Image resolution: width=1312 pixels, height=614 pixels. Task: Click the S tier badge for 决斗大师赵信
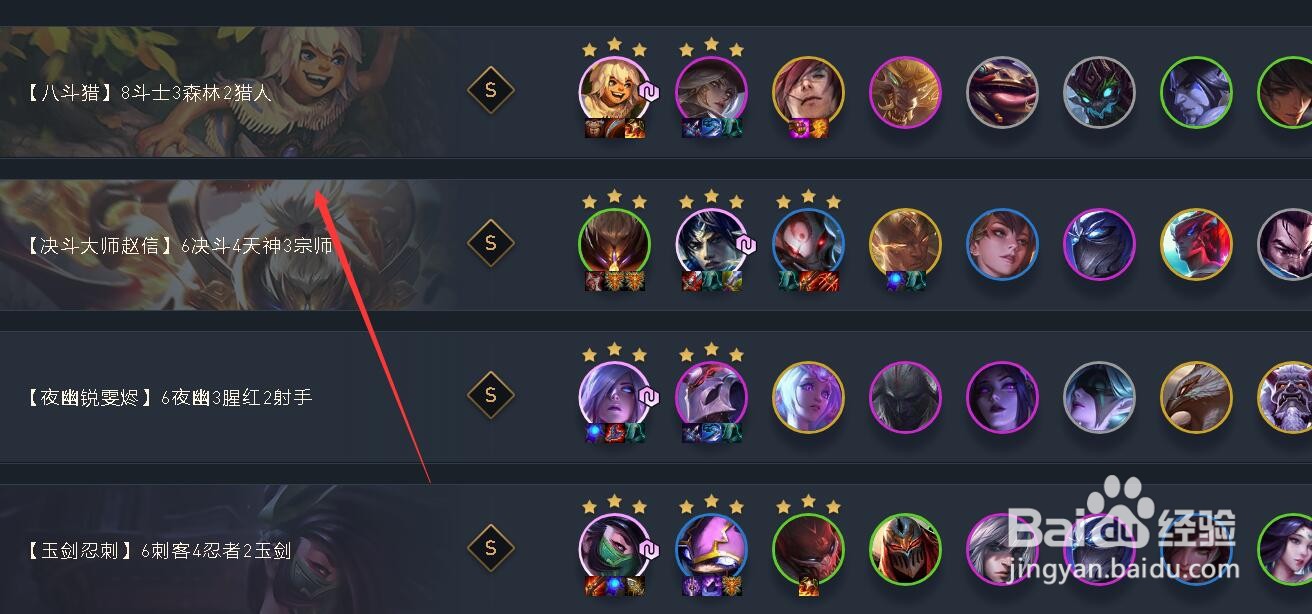pyautogui.click(x=490, y=243)
